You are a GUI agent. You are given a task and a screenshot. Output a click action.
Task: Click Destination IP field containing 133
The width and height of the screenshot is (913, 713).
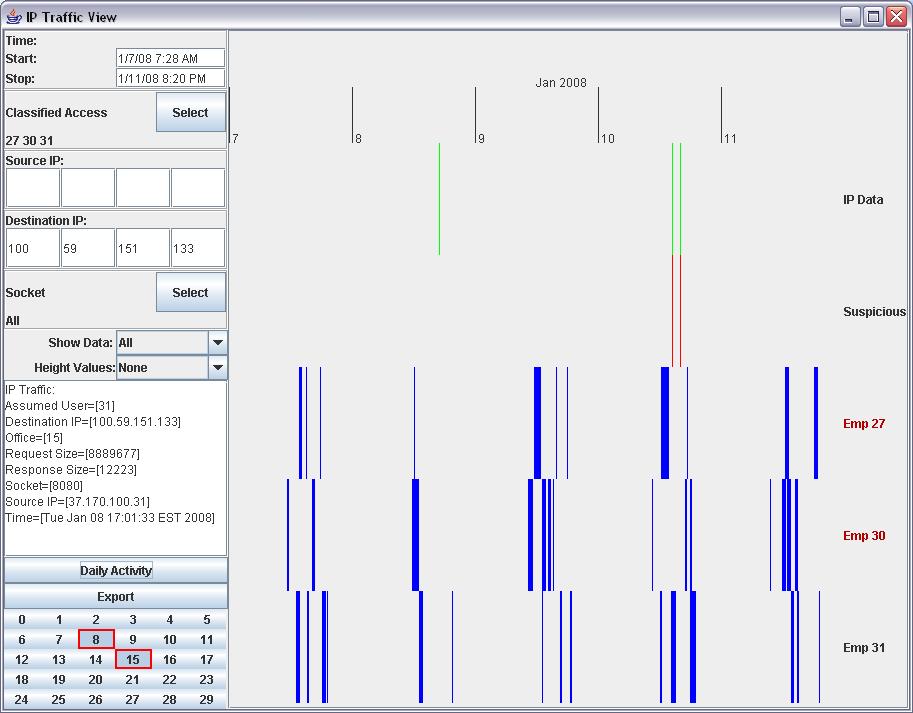click(x=198, y=248)
